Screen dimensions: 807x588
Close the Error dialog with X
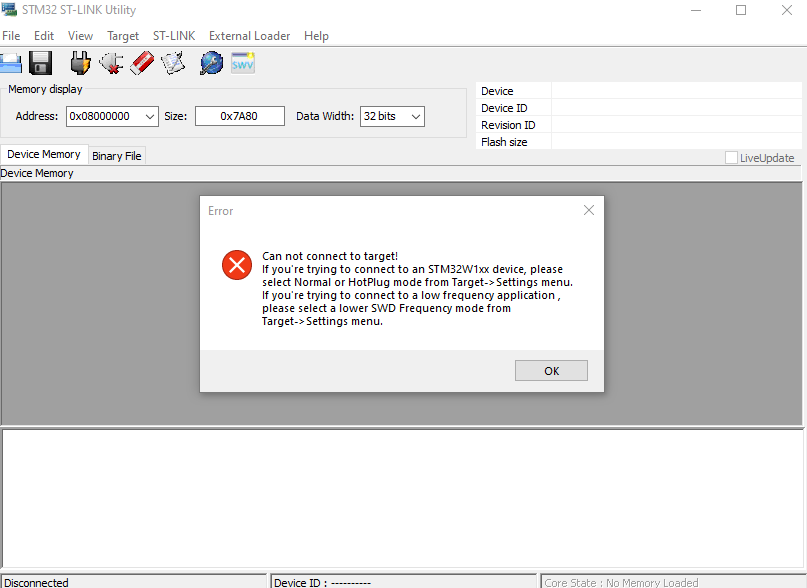click(x=589, y=210)
